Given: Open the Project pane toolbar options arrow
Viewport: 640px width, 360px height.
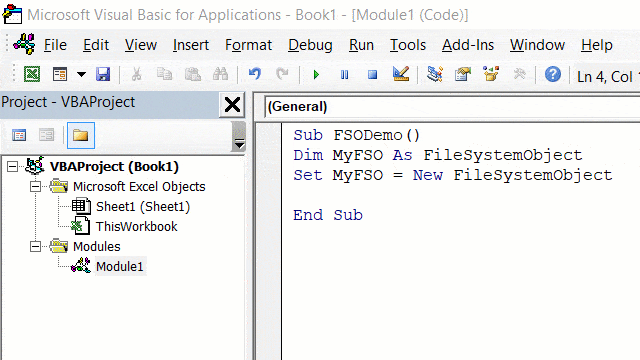Looking at the screenshot, I should (x=239, y=144).
